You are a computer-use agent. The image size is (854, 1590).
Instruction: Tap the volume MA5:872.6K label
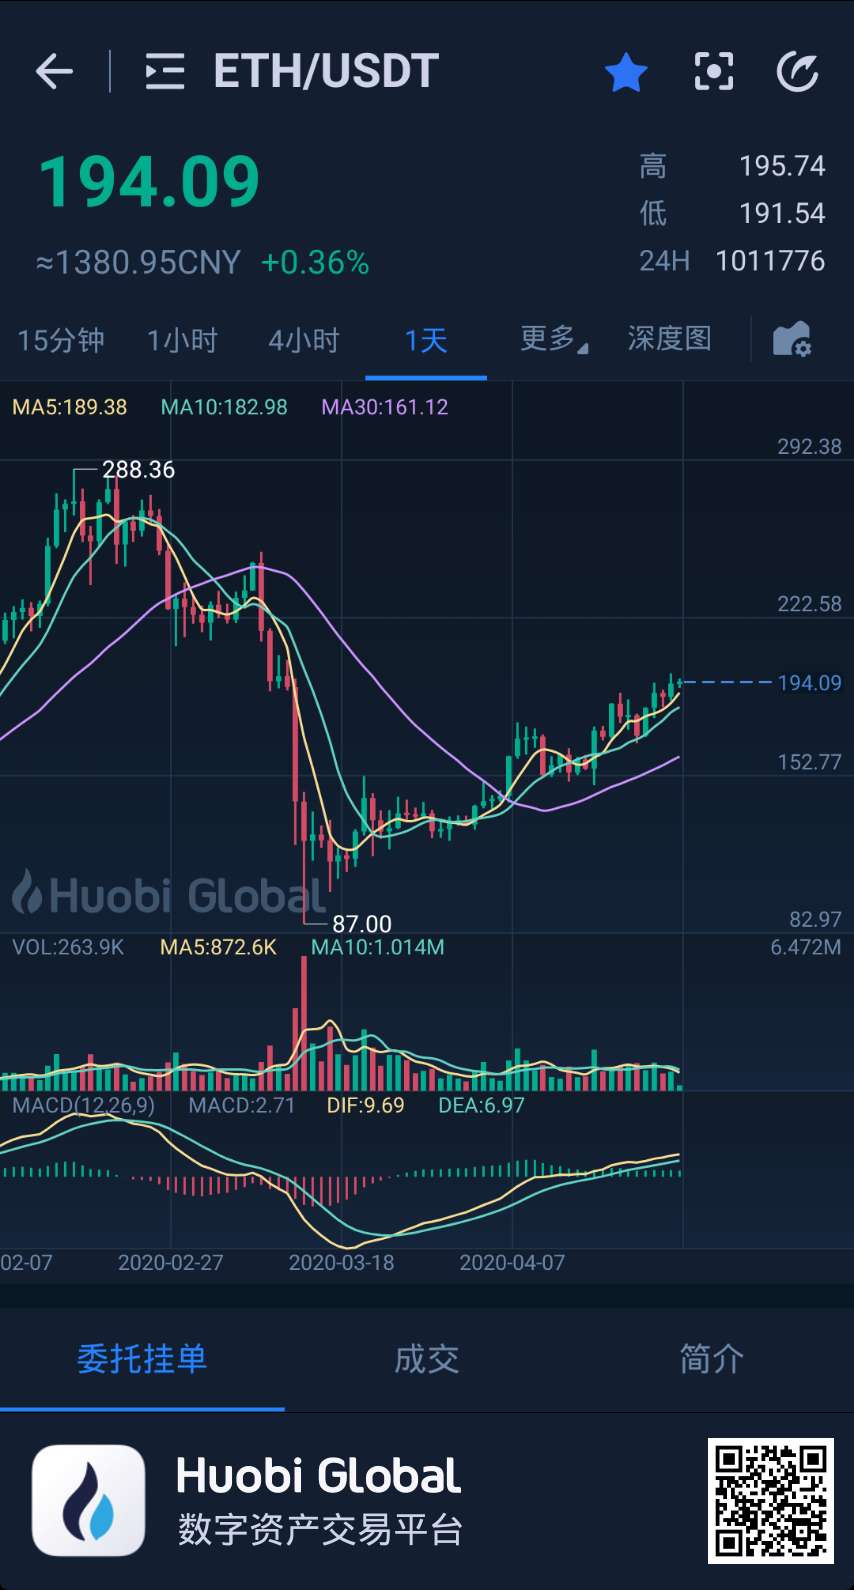pyautogui.click(x=218, y=947)
